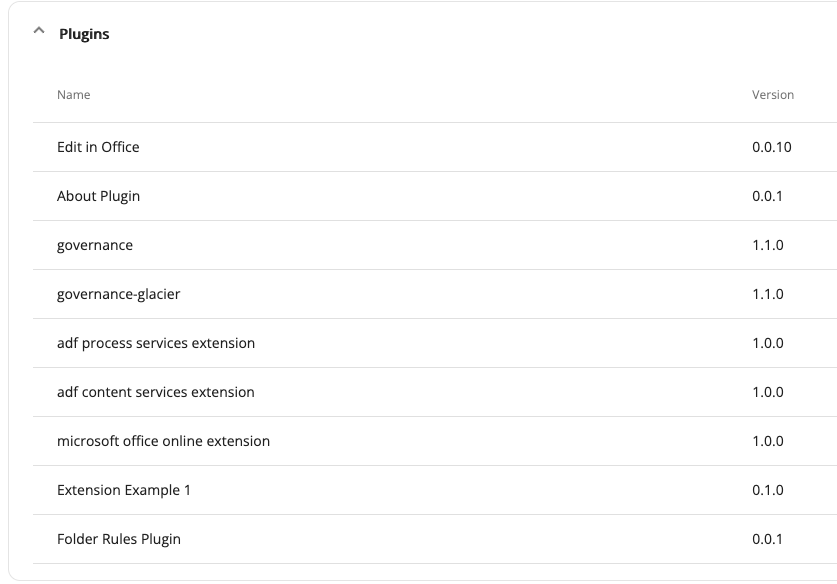Click the governance plugin name
Screen dimensions: 837x584
click(x=95, y=245)
